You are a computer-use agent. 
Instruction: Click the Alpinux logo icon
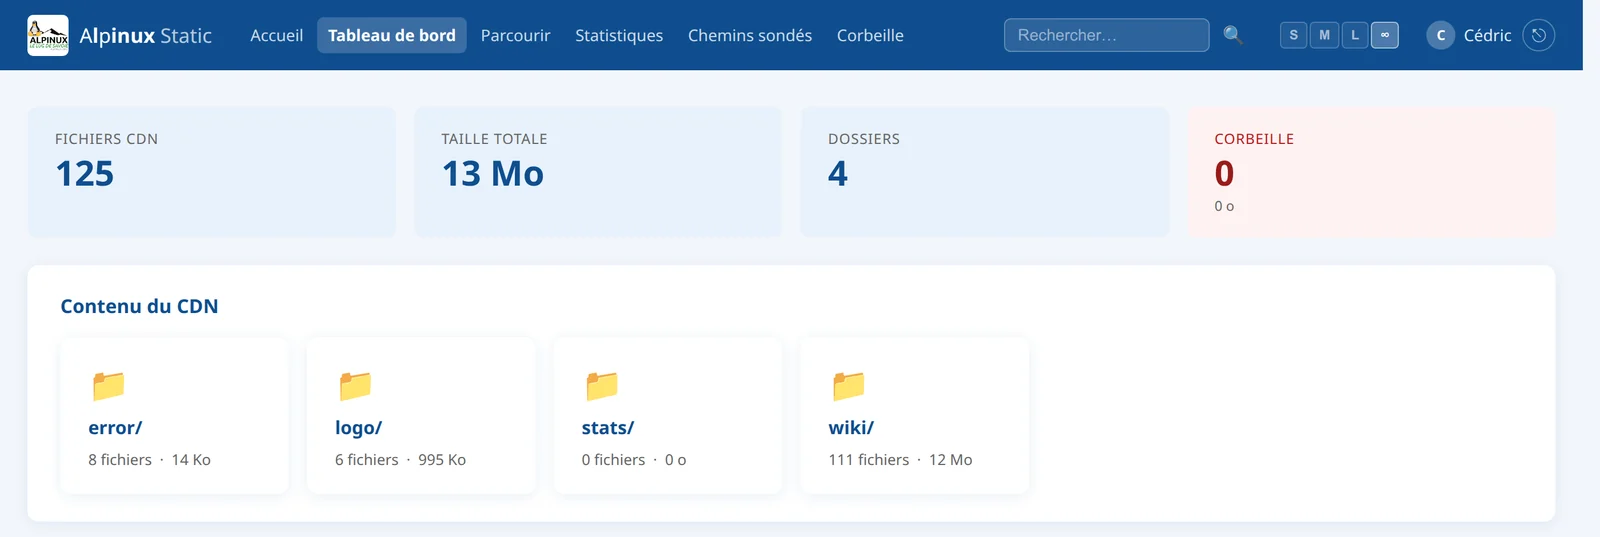pyautogui.click(x=48, y=35)
